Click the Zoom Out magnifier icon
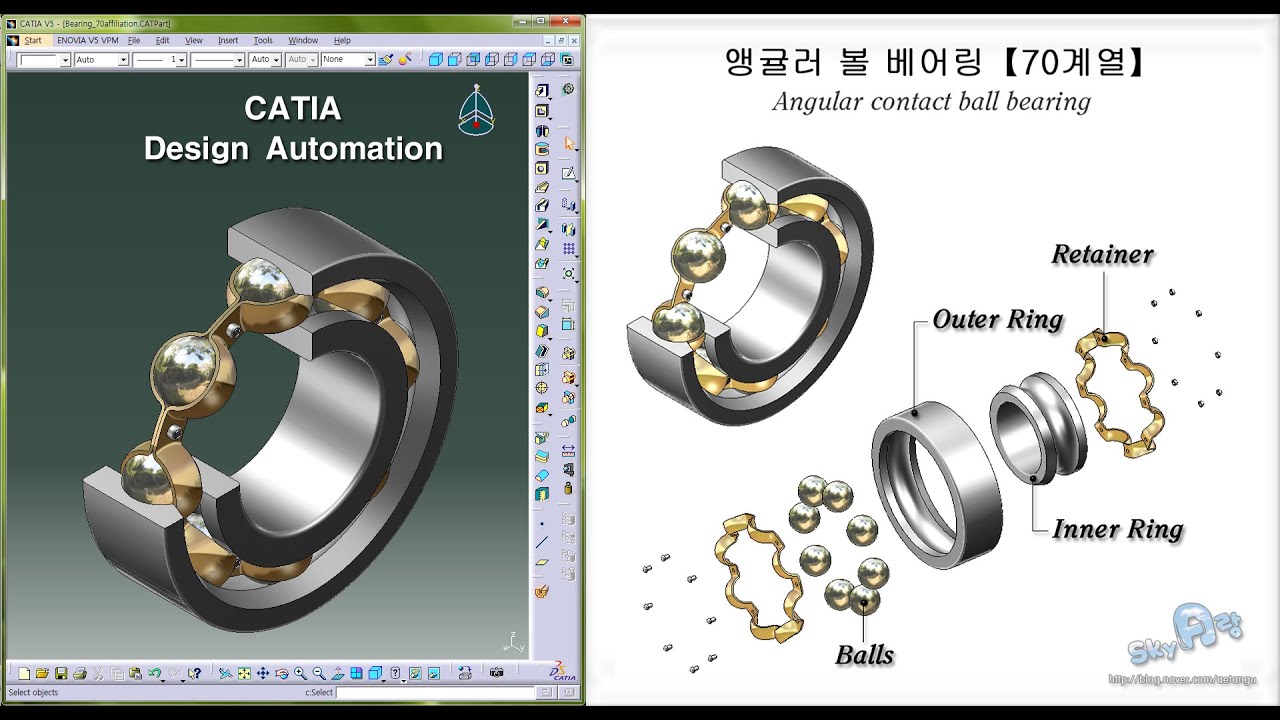The image size is (1280, 720). [x=319, y=673]
